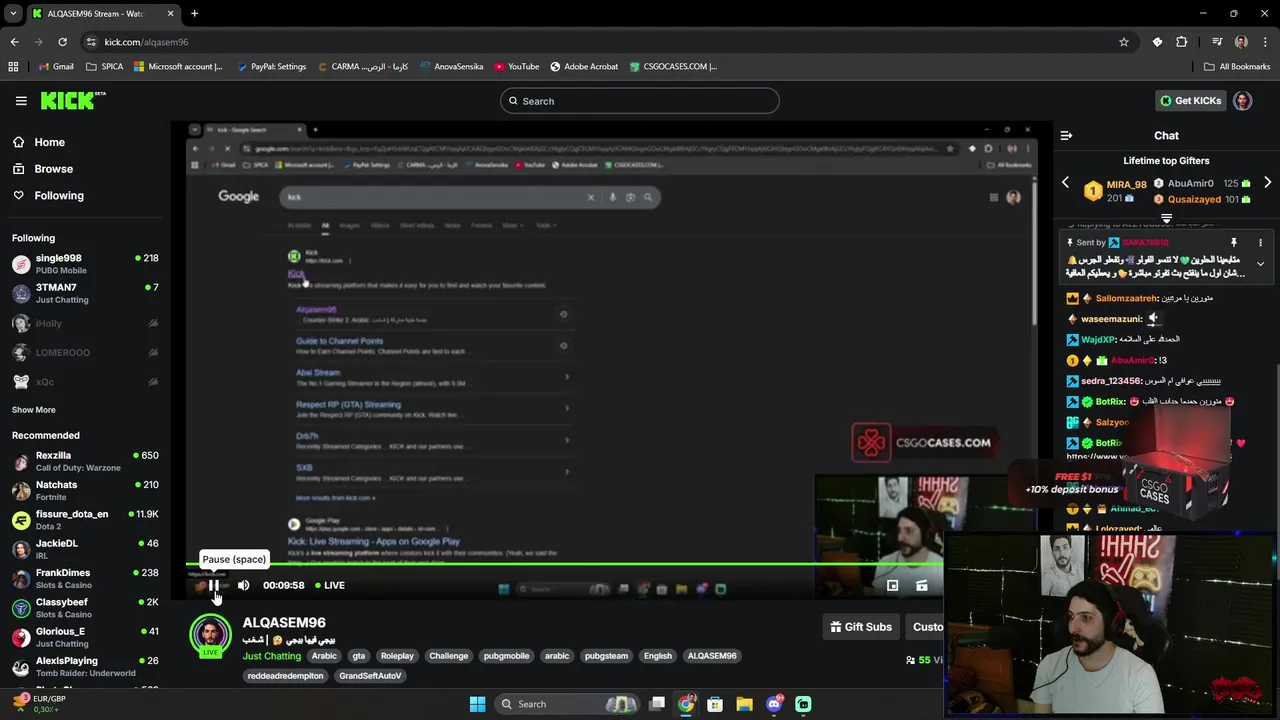Show next top gifters
This screenshot has width=1280, height=720.
tap(1267, 183)
